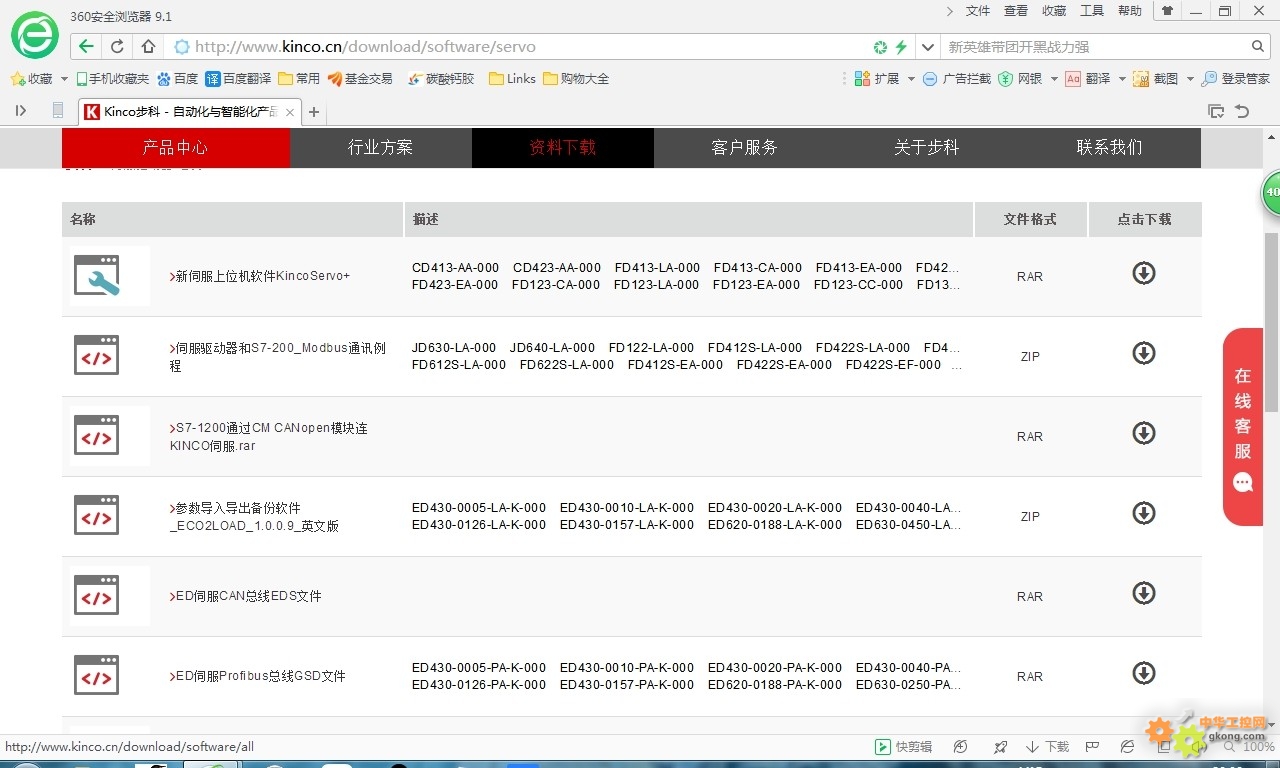Click the magnifier icon in the search box

(1259, 47)
